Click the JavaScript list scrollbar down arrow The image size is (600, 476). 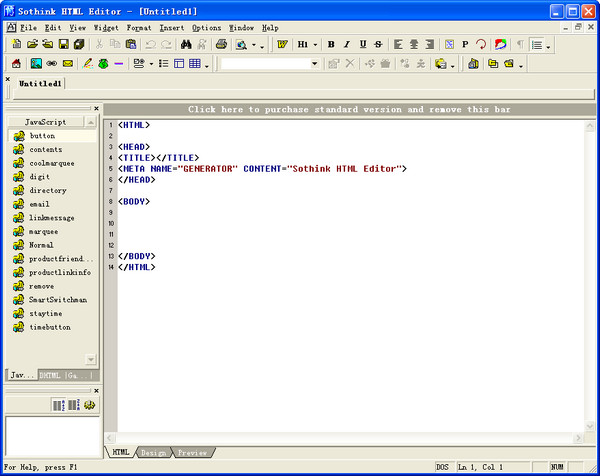click(x=91, y=360)
